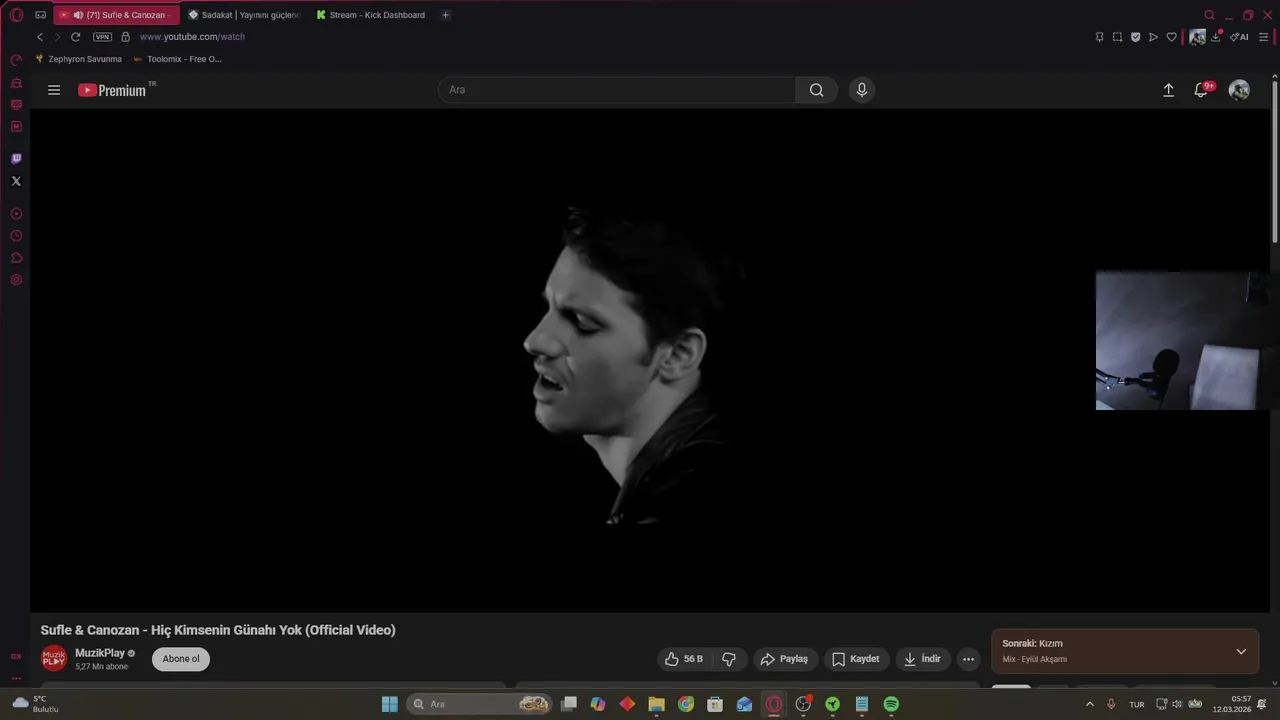Click the page vertical scrollbar thumb
The width and height of the screenshot is (1280, 720).
click(1274, 160)
